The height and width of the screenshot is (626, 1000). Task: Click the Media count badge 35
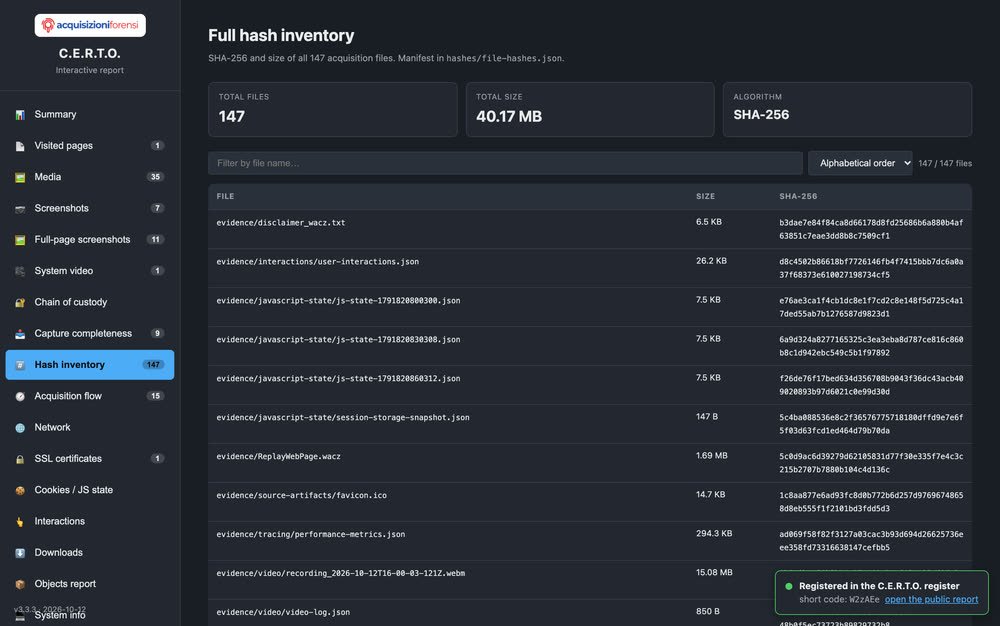click(155, 177)
